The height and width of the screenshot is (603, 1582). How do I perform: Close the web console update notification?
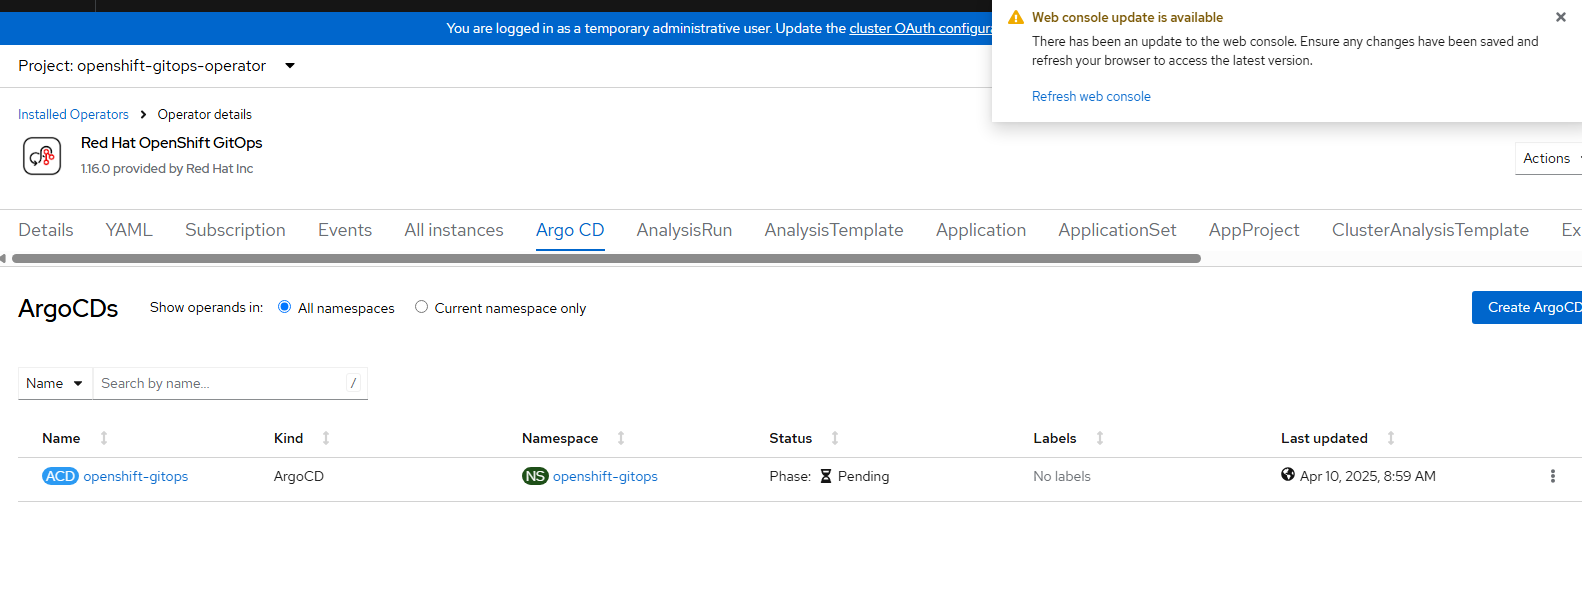coord(1560,17)
